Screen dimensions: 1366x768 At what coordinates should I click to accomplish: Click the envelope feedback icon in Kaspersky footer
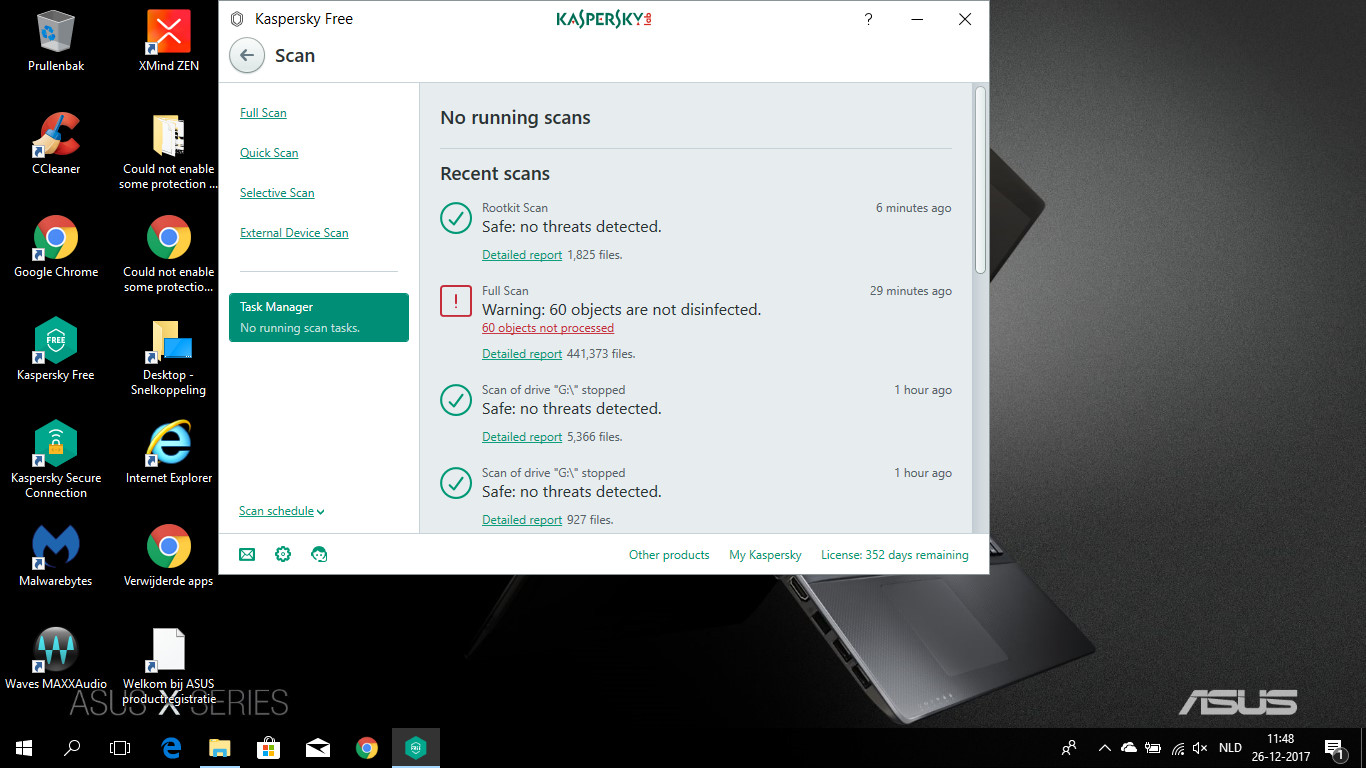coord(247,554)
